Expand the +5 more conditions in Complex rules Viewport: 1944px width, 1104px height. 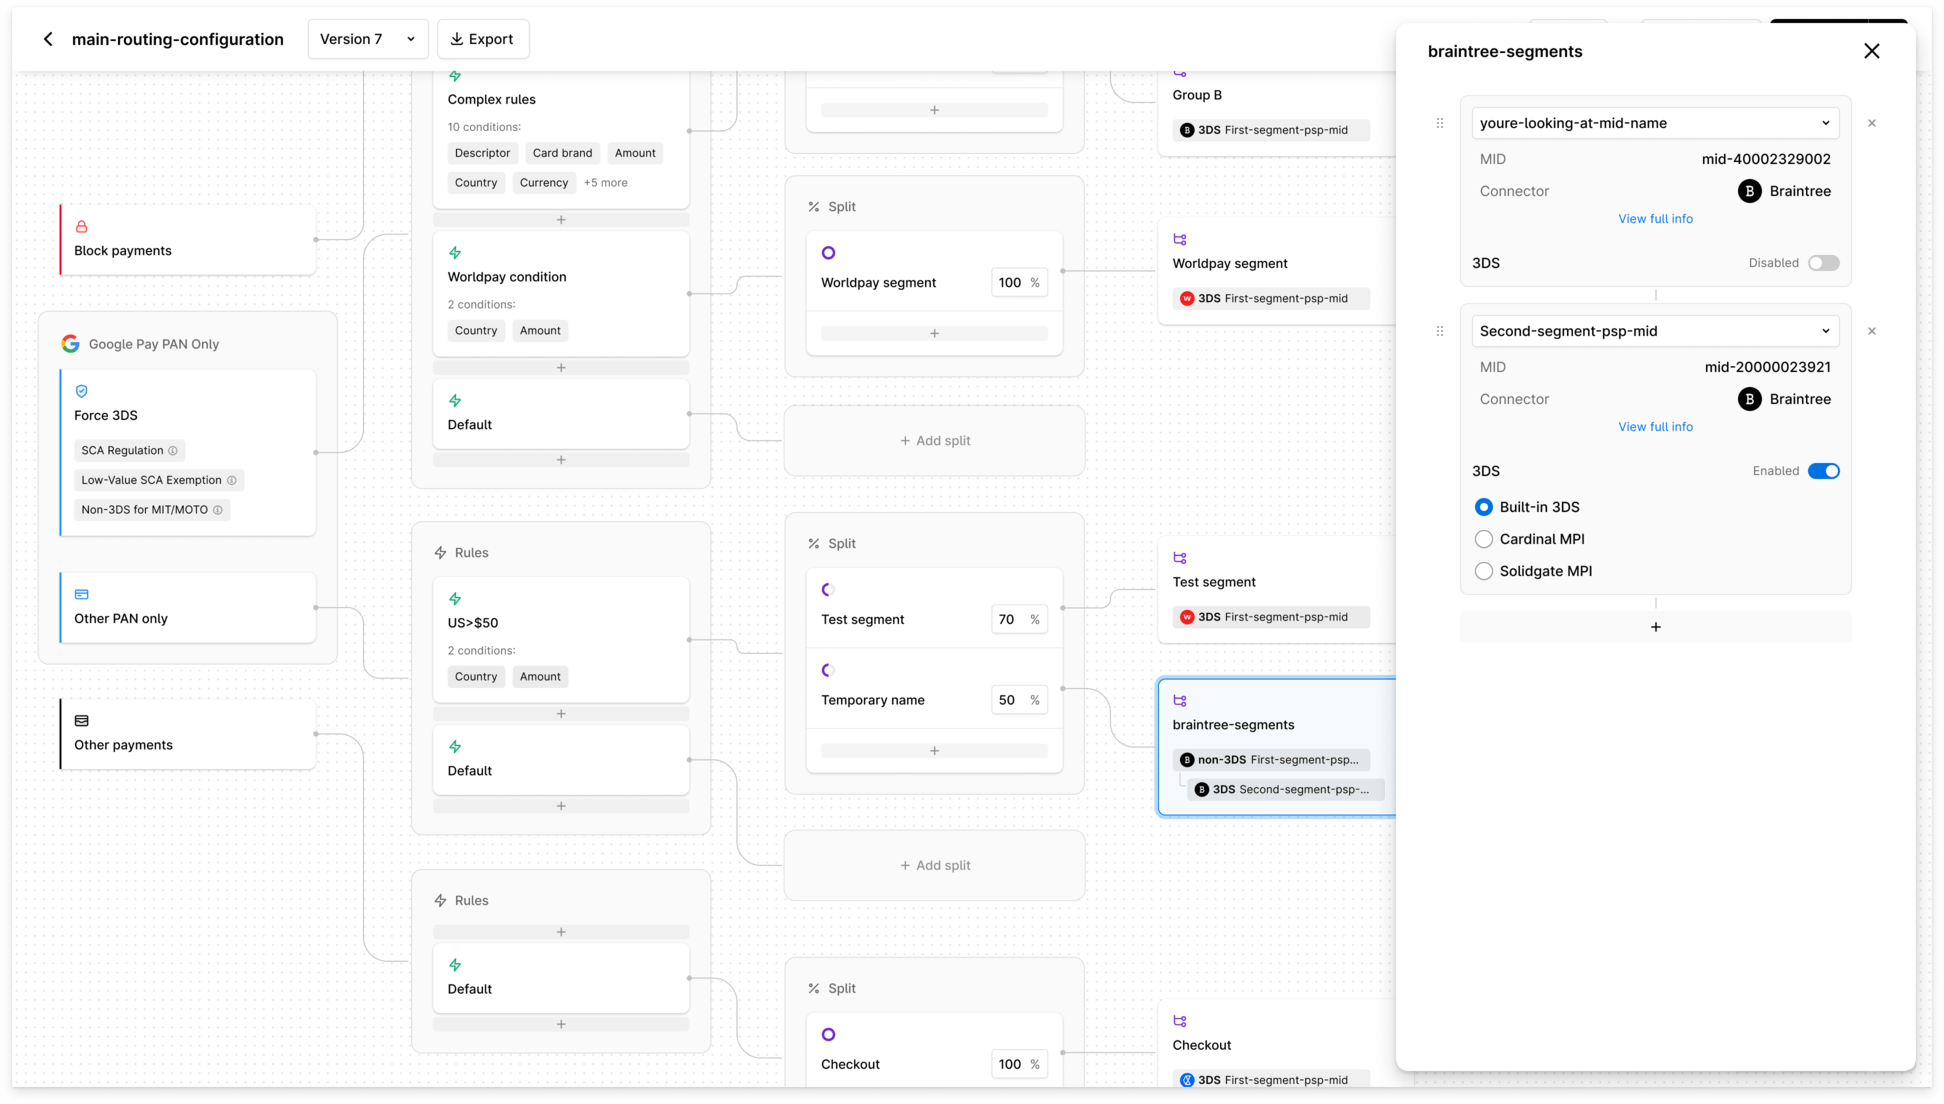coord(606,182)
